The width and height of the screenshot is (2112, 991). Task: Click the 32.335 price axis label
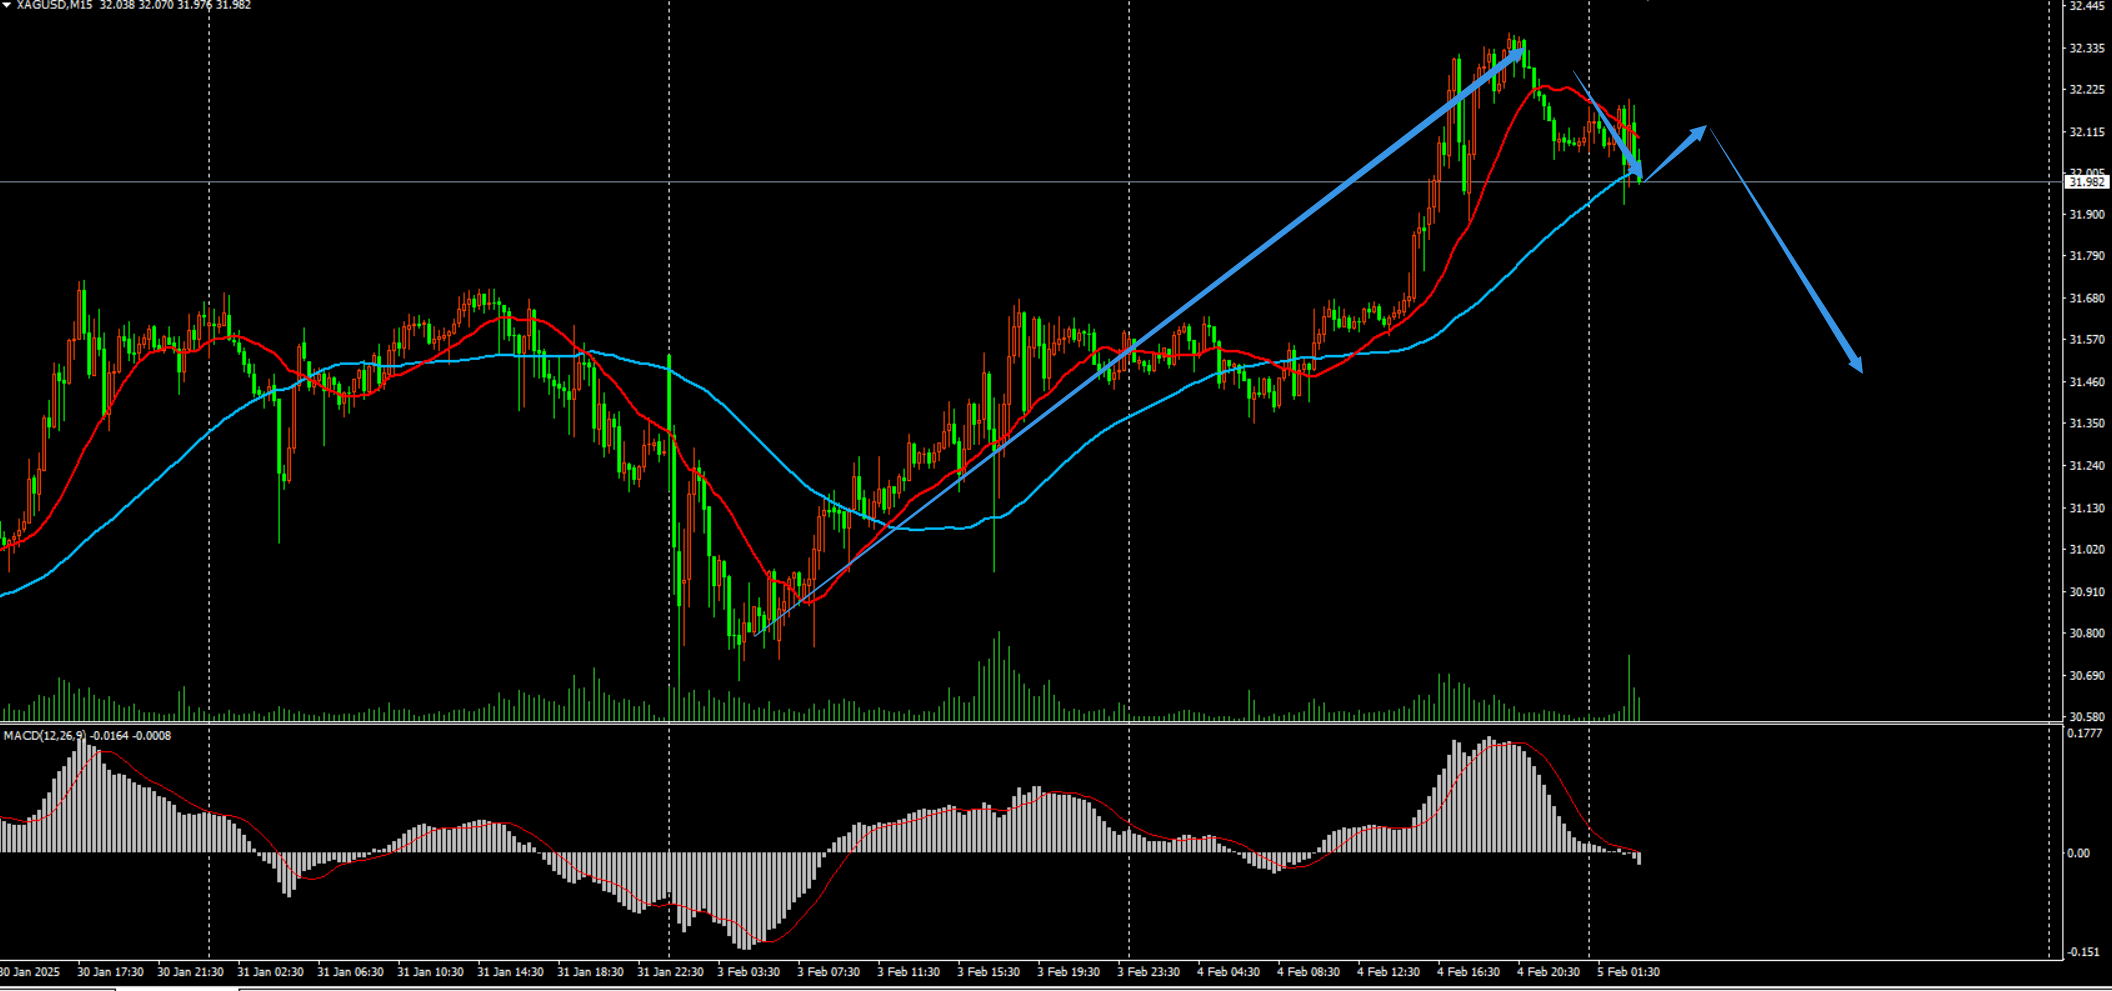point(2087,48)
